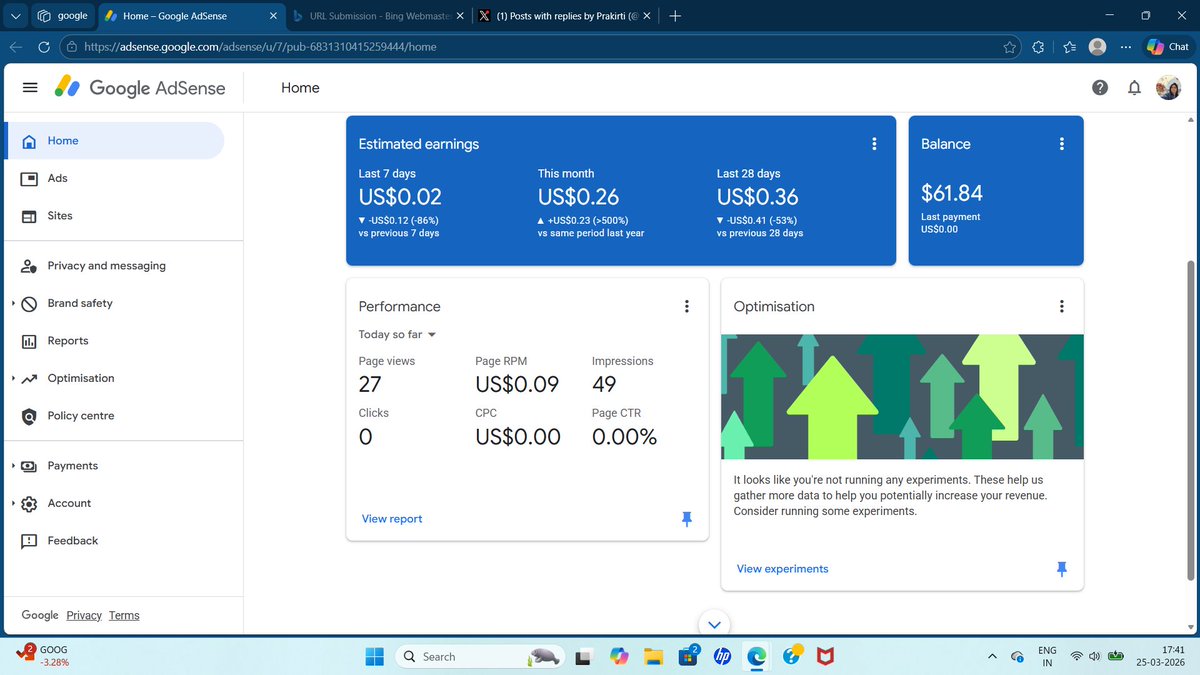1200x675 pixels.
Task: Click the Estimated earnings card title
Action: coord(419,144)
